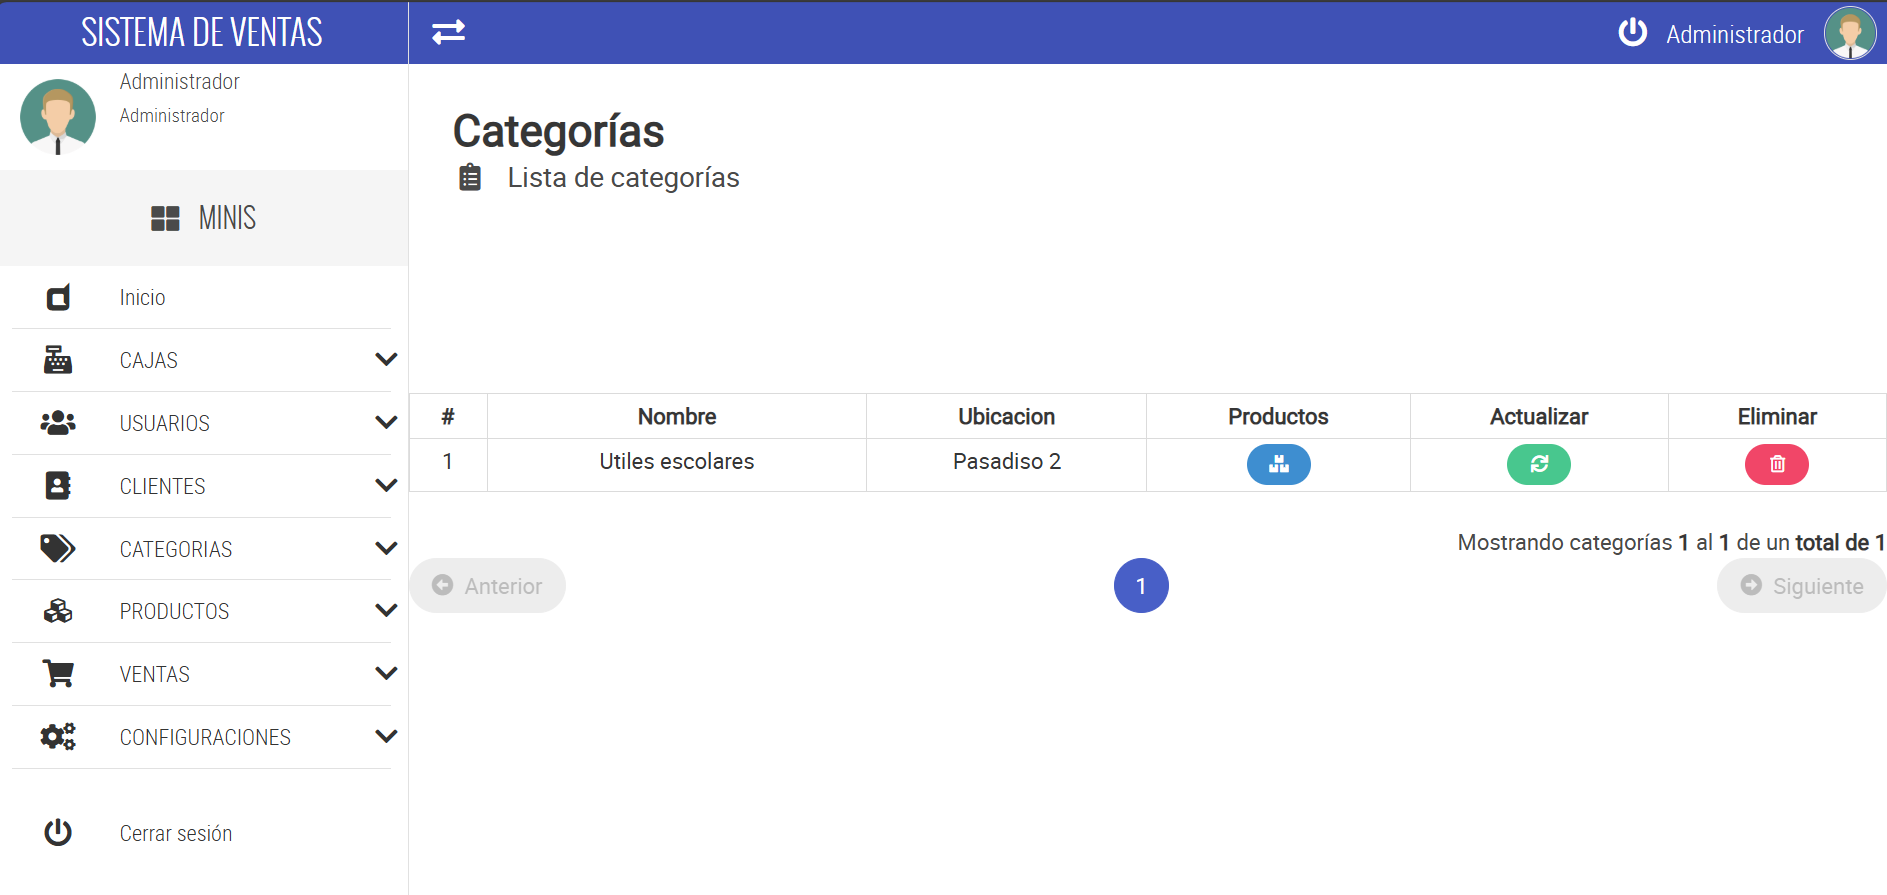
Task: Toggle the sidebar with the swap arrows icon
Action: (x=448, y=32)
